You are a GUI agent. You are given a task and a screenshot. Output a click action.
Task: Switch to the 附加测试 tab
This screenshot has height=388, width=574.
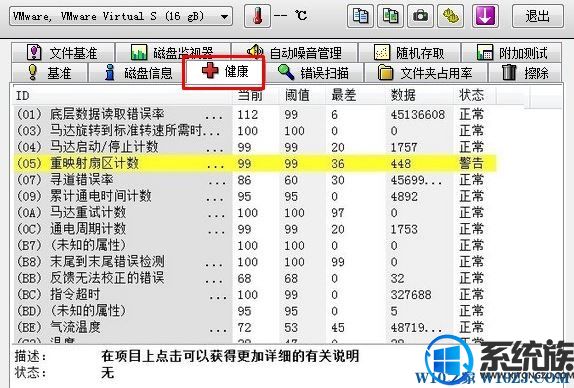point(512,53)
